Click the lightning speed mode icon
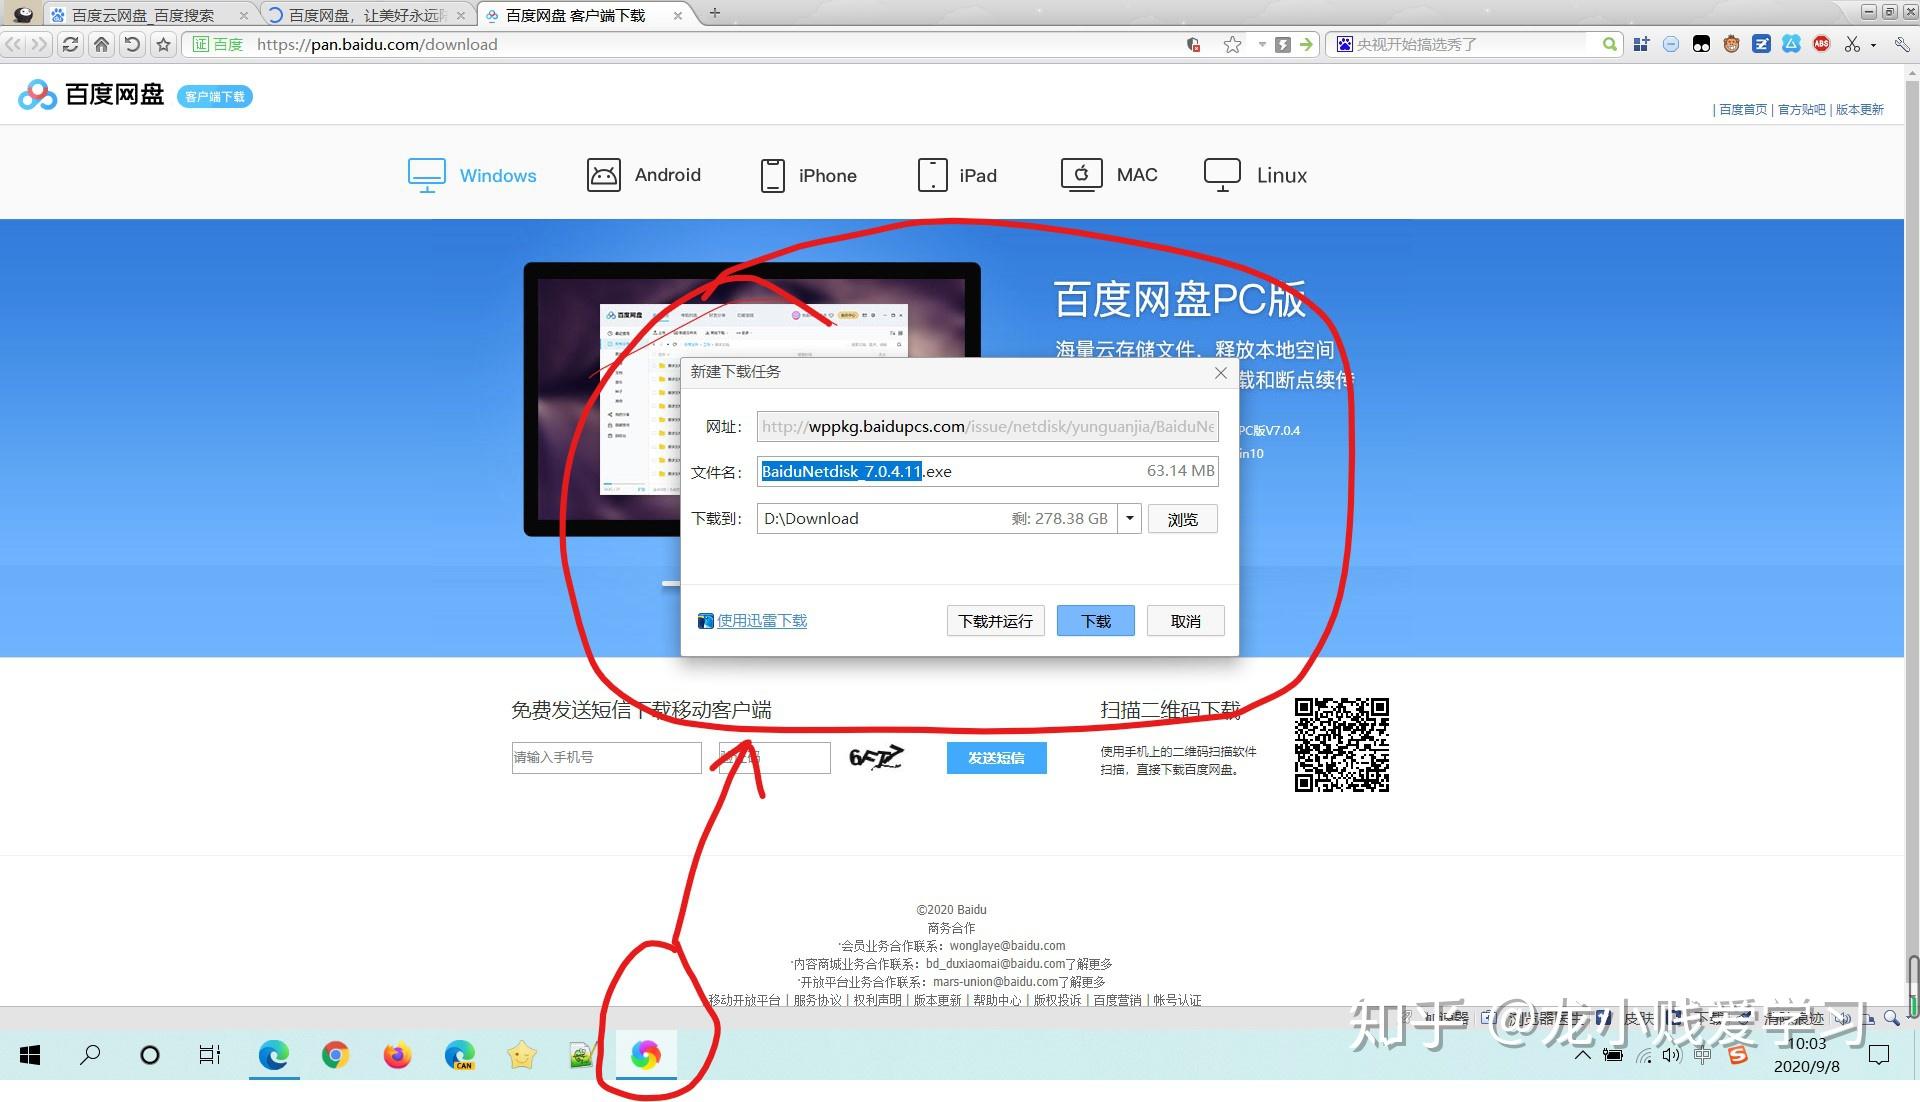Image resolution: width=1920 pixels, height=1102 pixels. (x=1283, y=44)
